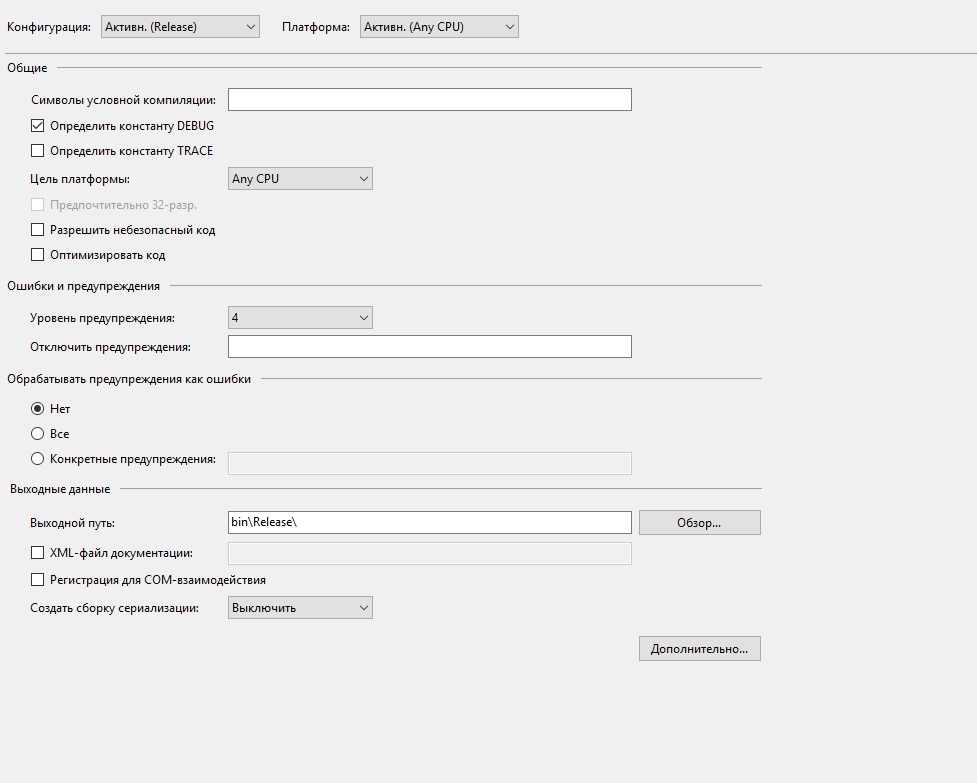
Task: Uncheck Определить константу DEBUG checkbox
Action: (38, 126)
